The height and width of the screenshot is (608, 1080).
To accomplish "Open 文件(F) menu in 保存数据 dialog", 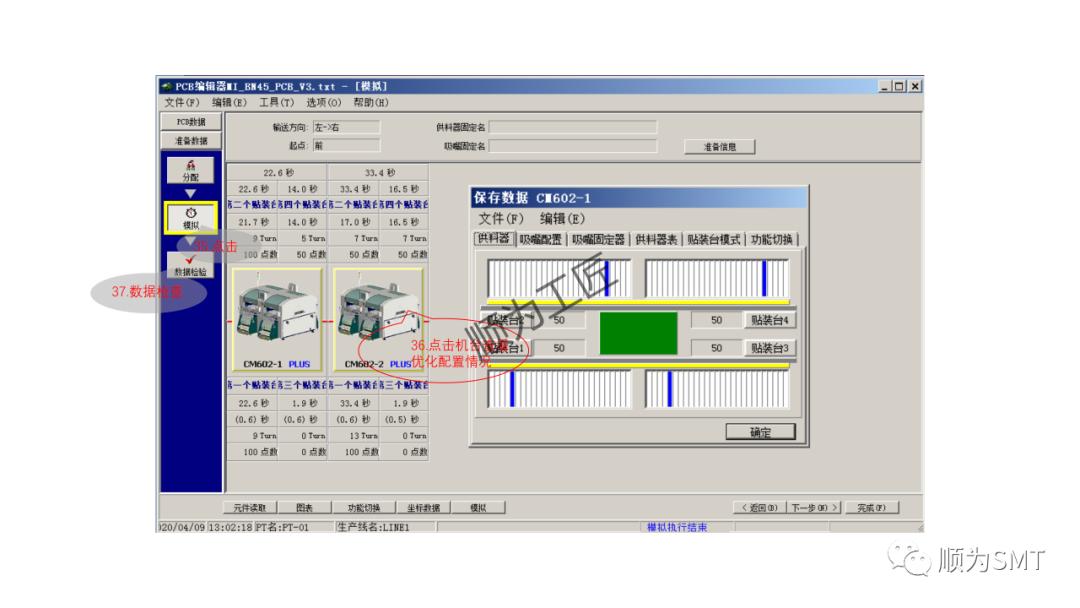I will [501, 219].
